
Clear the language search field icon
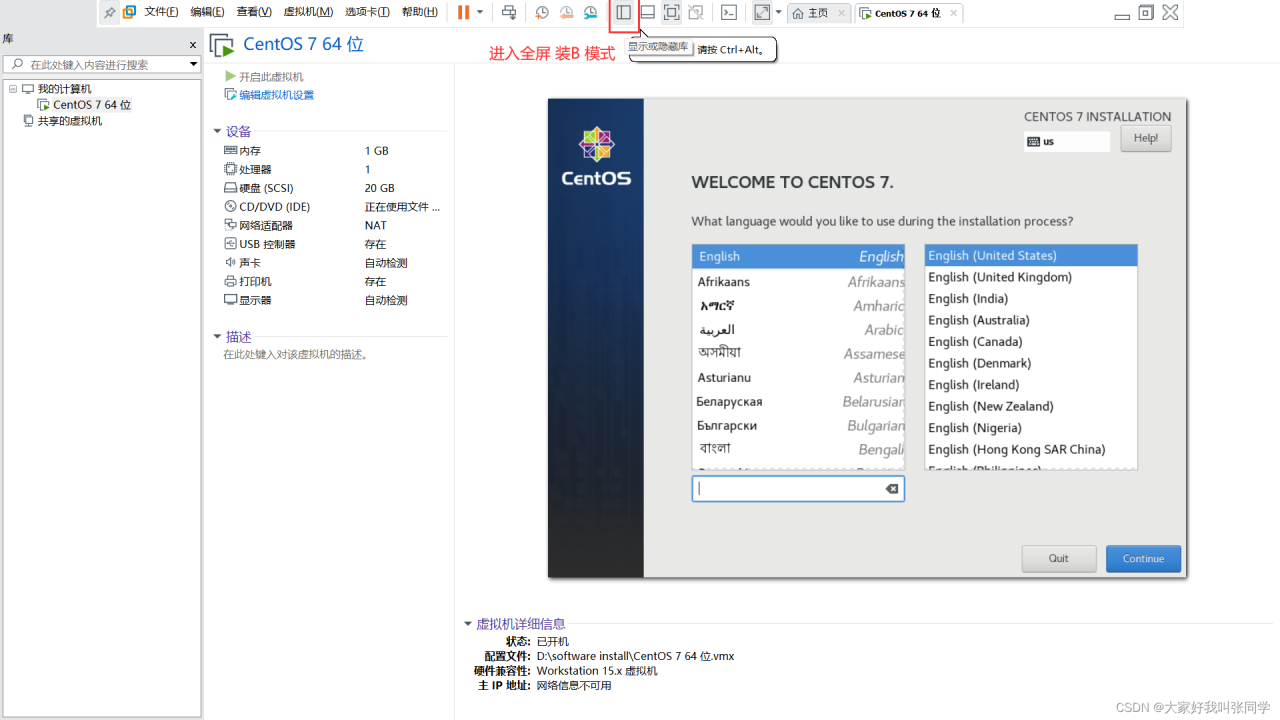[x=892, y=489]
